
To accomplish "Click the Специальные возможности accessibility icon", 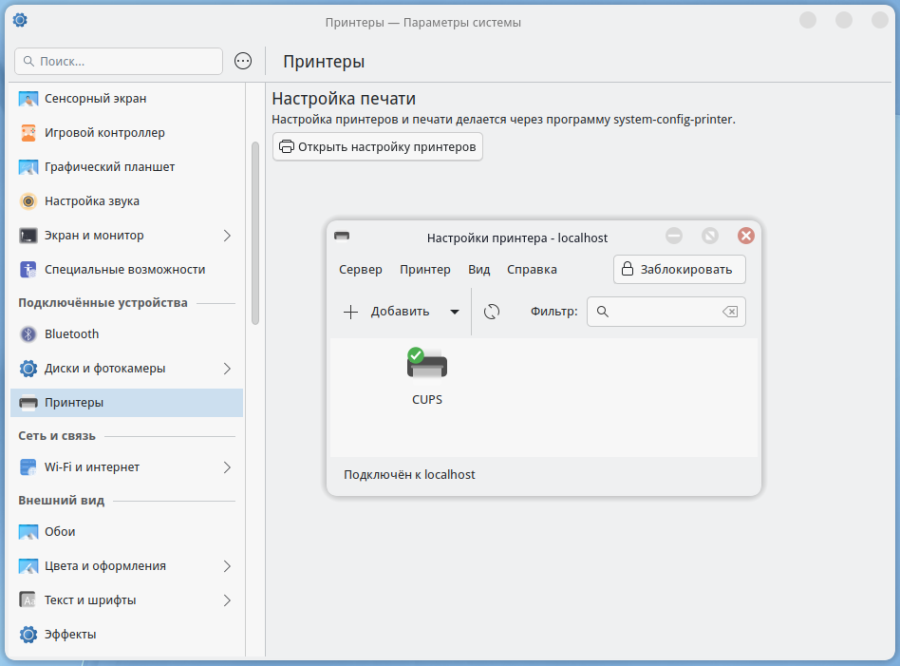I will point(28,269).
